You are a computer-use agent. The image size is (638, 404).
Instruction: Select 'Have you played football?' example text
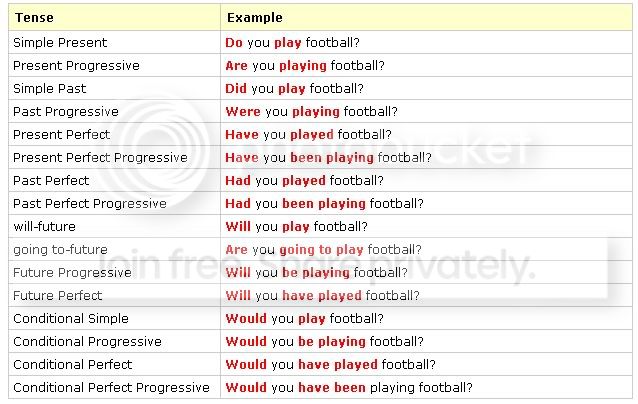[x=308, y=135]
